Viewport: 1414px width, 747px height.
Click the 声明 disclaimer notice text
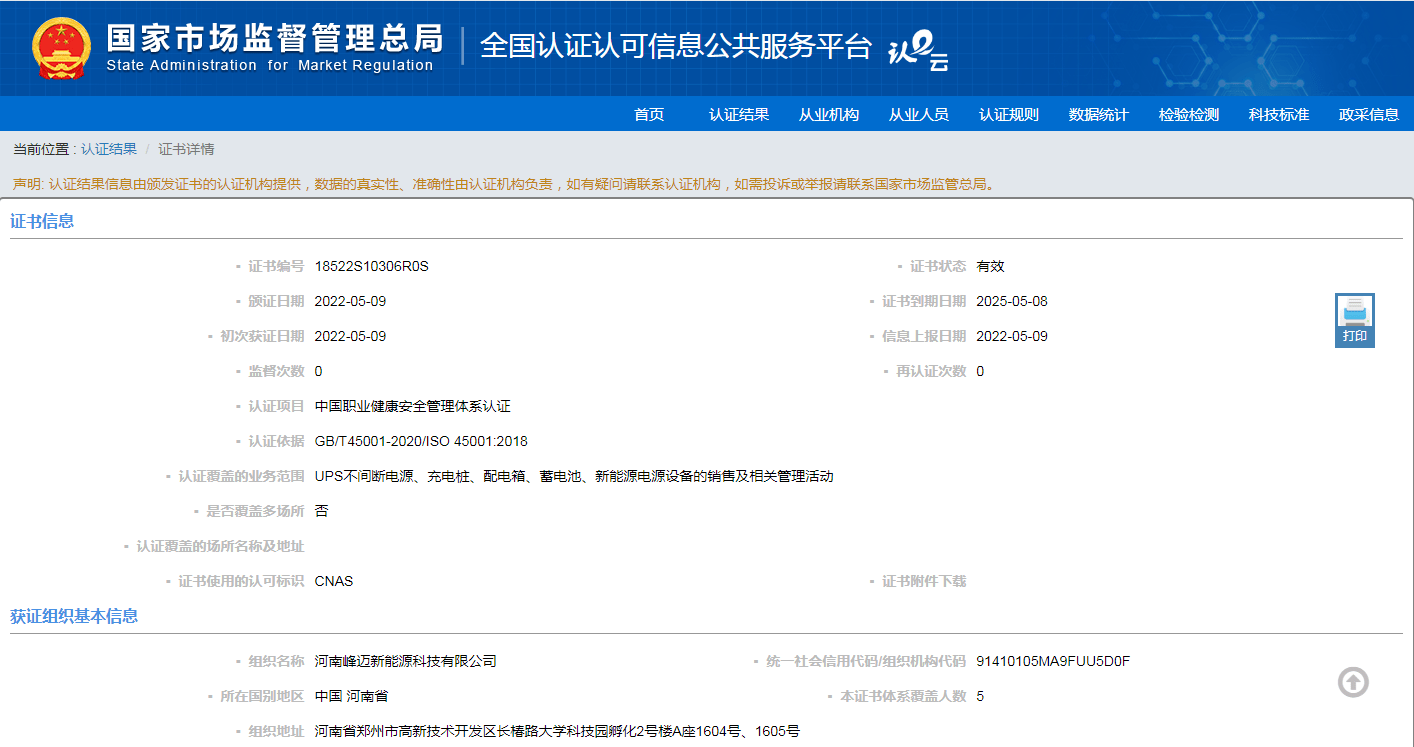pos(504,184)
